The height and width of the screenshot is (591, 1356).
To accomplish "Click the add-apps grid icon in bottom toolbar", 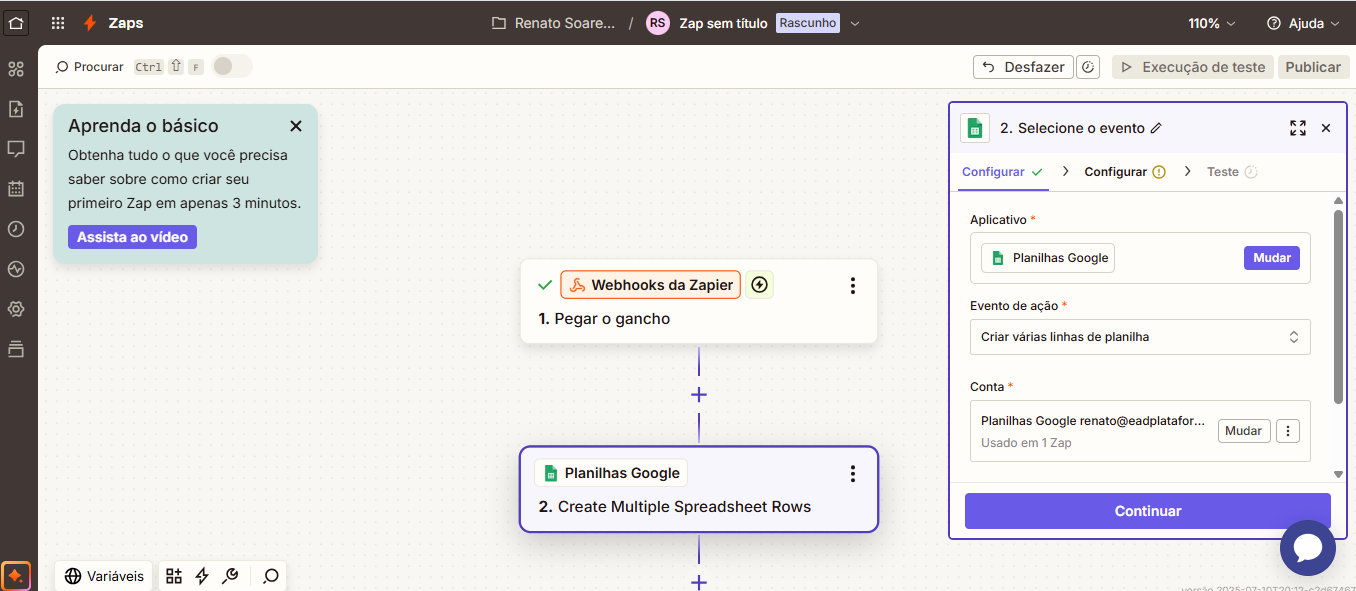I will click(x=174, y=576).
